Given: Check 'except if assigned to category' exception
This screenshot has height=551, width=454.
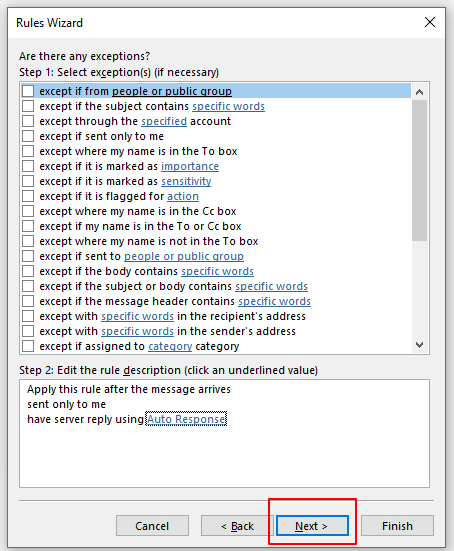Looking at the screenshot, I should [28, 346].
